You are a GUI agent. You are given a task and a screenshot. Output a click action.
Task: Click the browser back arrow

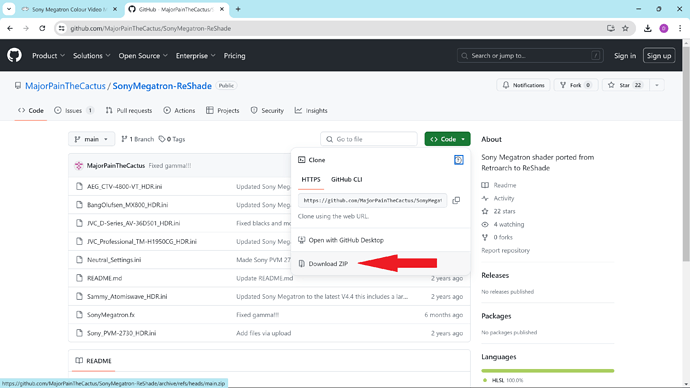pos(10,28)
